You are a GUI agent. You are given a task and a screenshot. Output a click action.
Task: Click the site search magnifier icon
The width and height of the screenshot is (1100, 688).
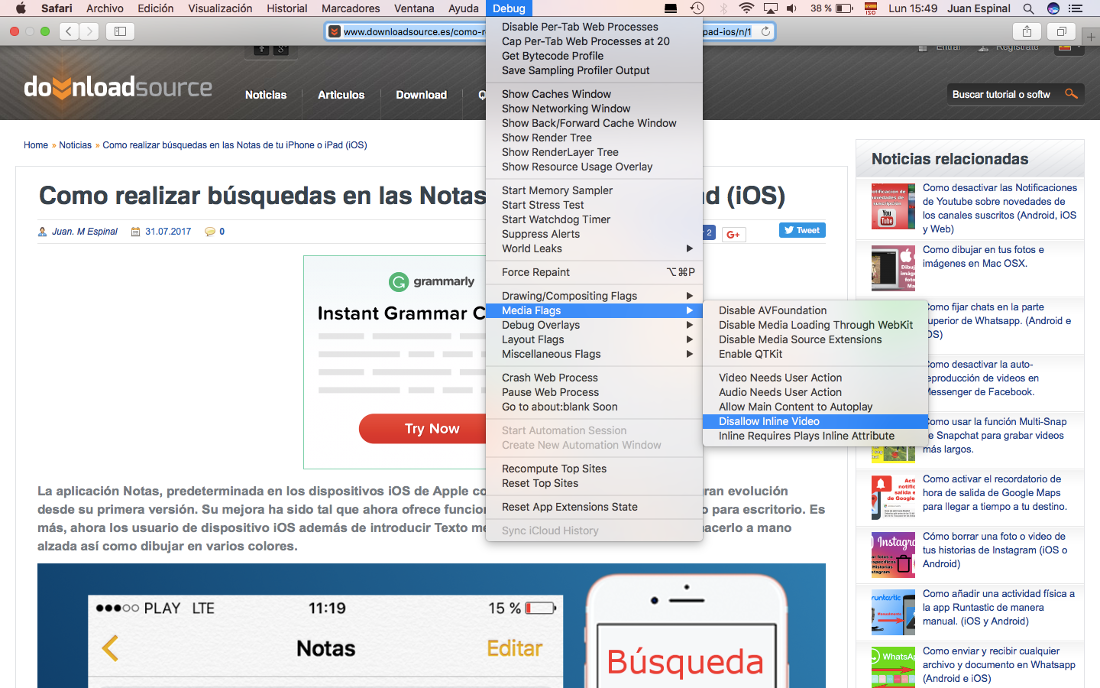[x=1071, y=93]
